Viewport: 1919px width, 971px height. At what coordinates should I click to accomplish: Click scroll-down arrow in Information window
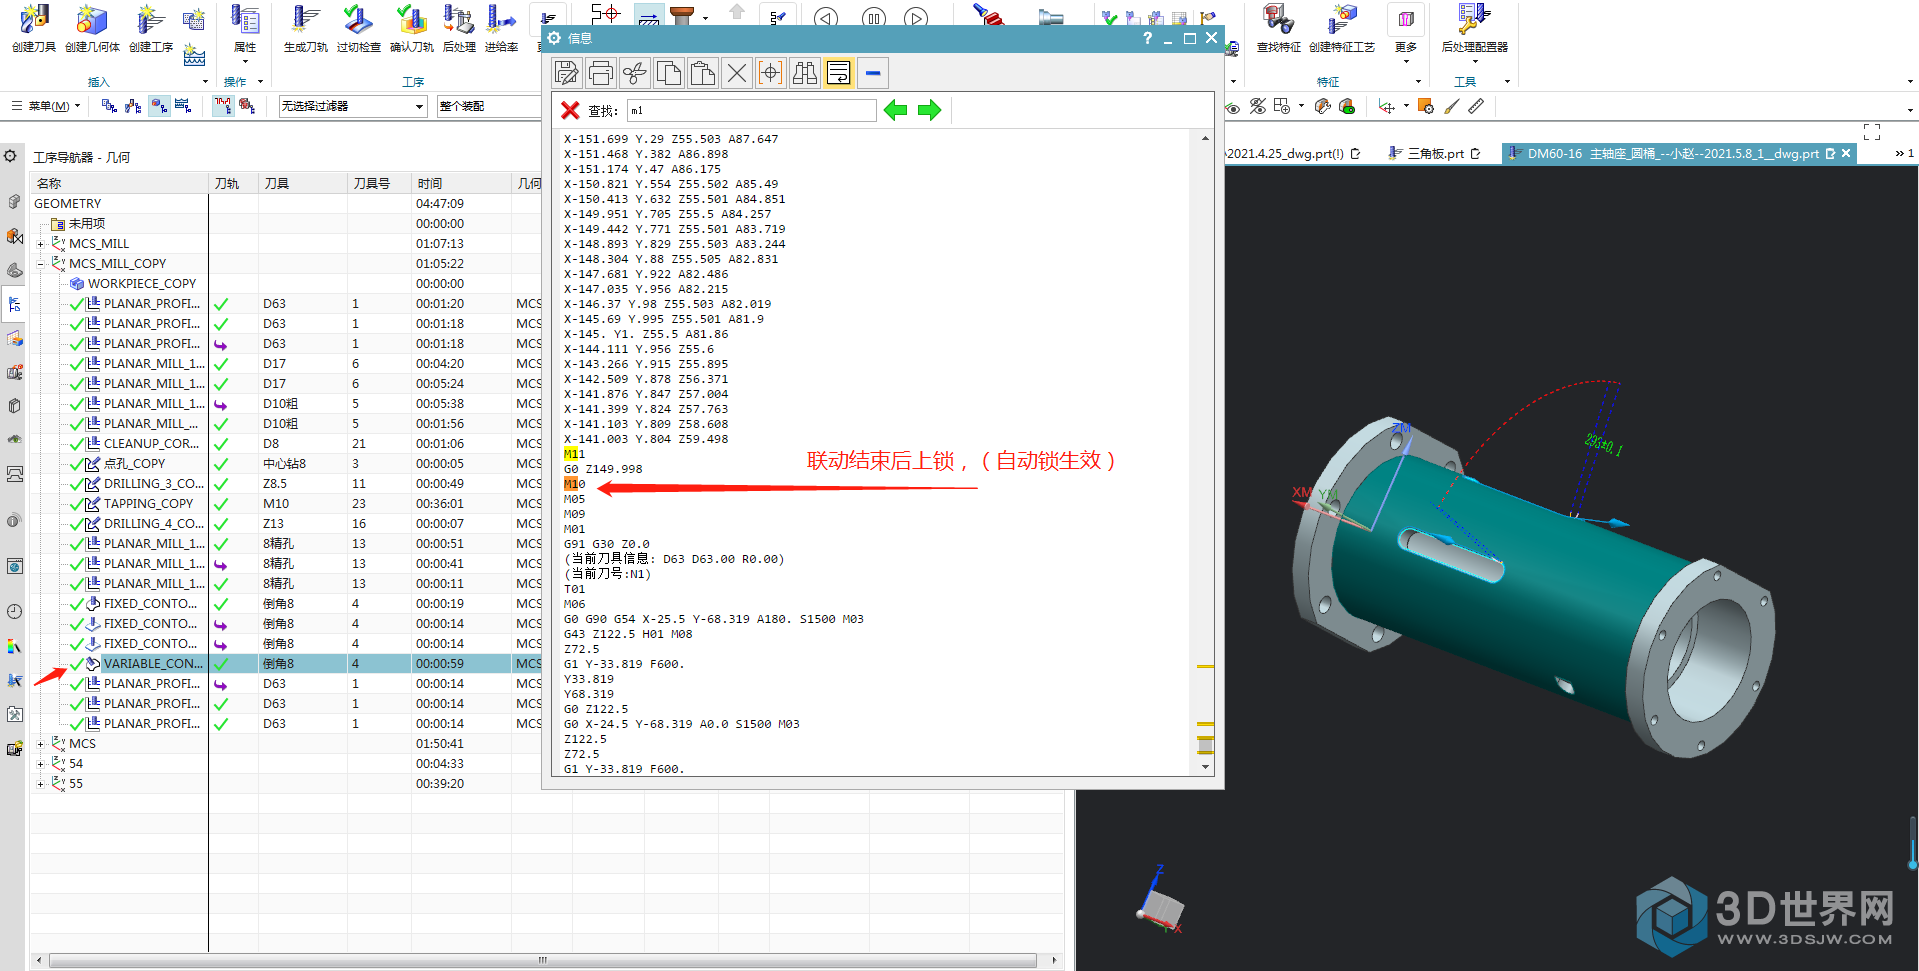(x=1205, y=767)
